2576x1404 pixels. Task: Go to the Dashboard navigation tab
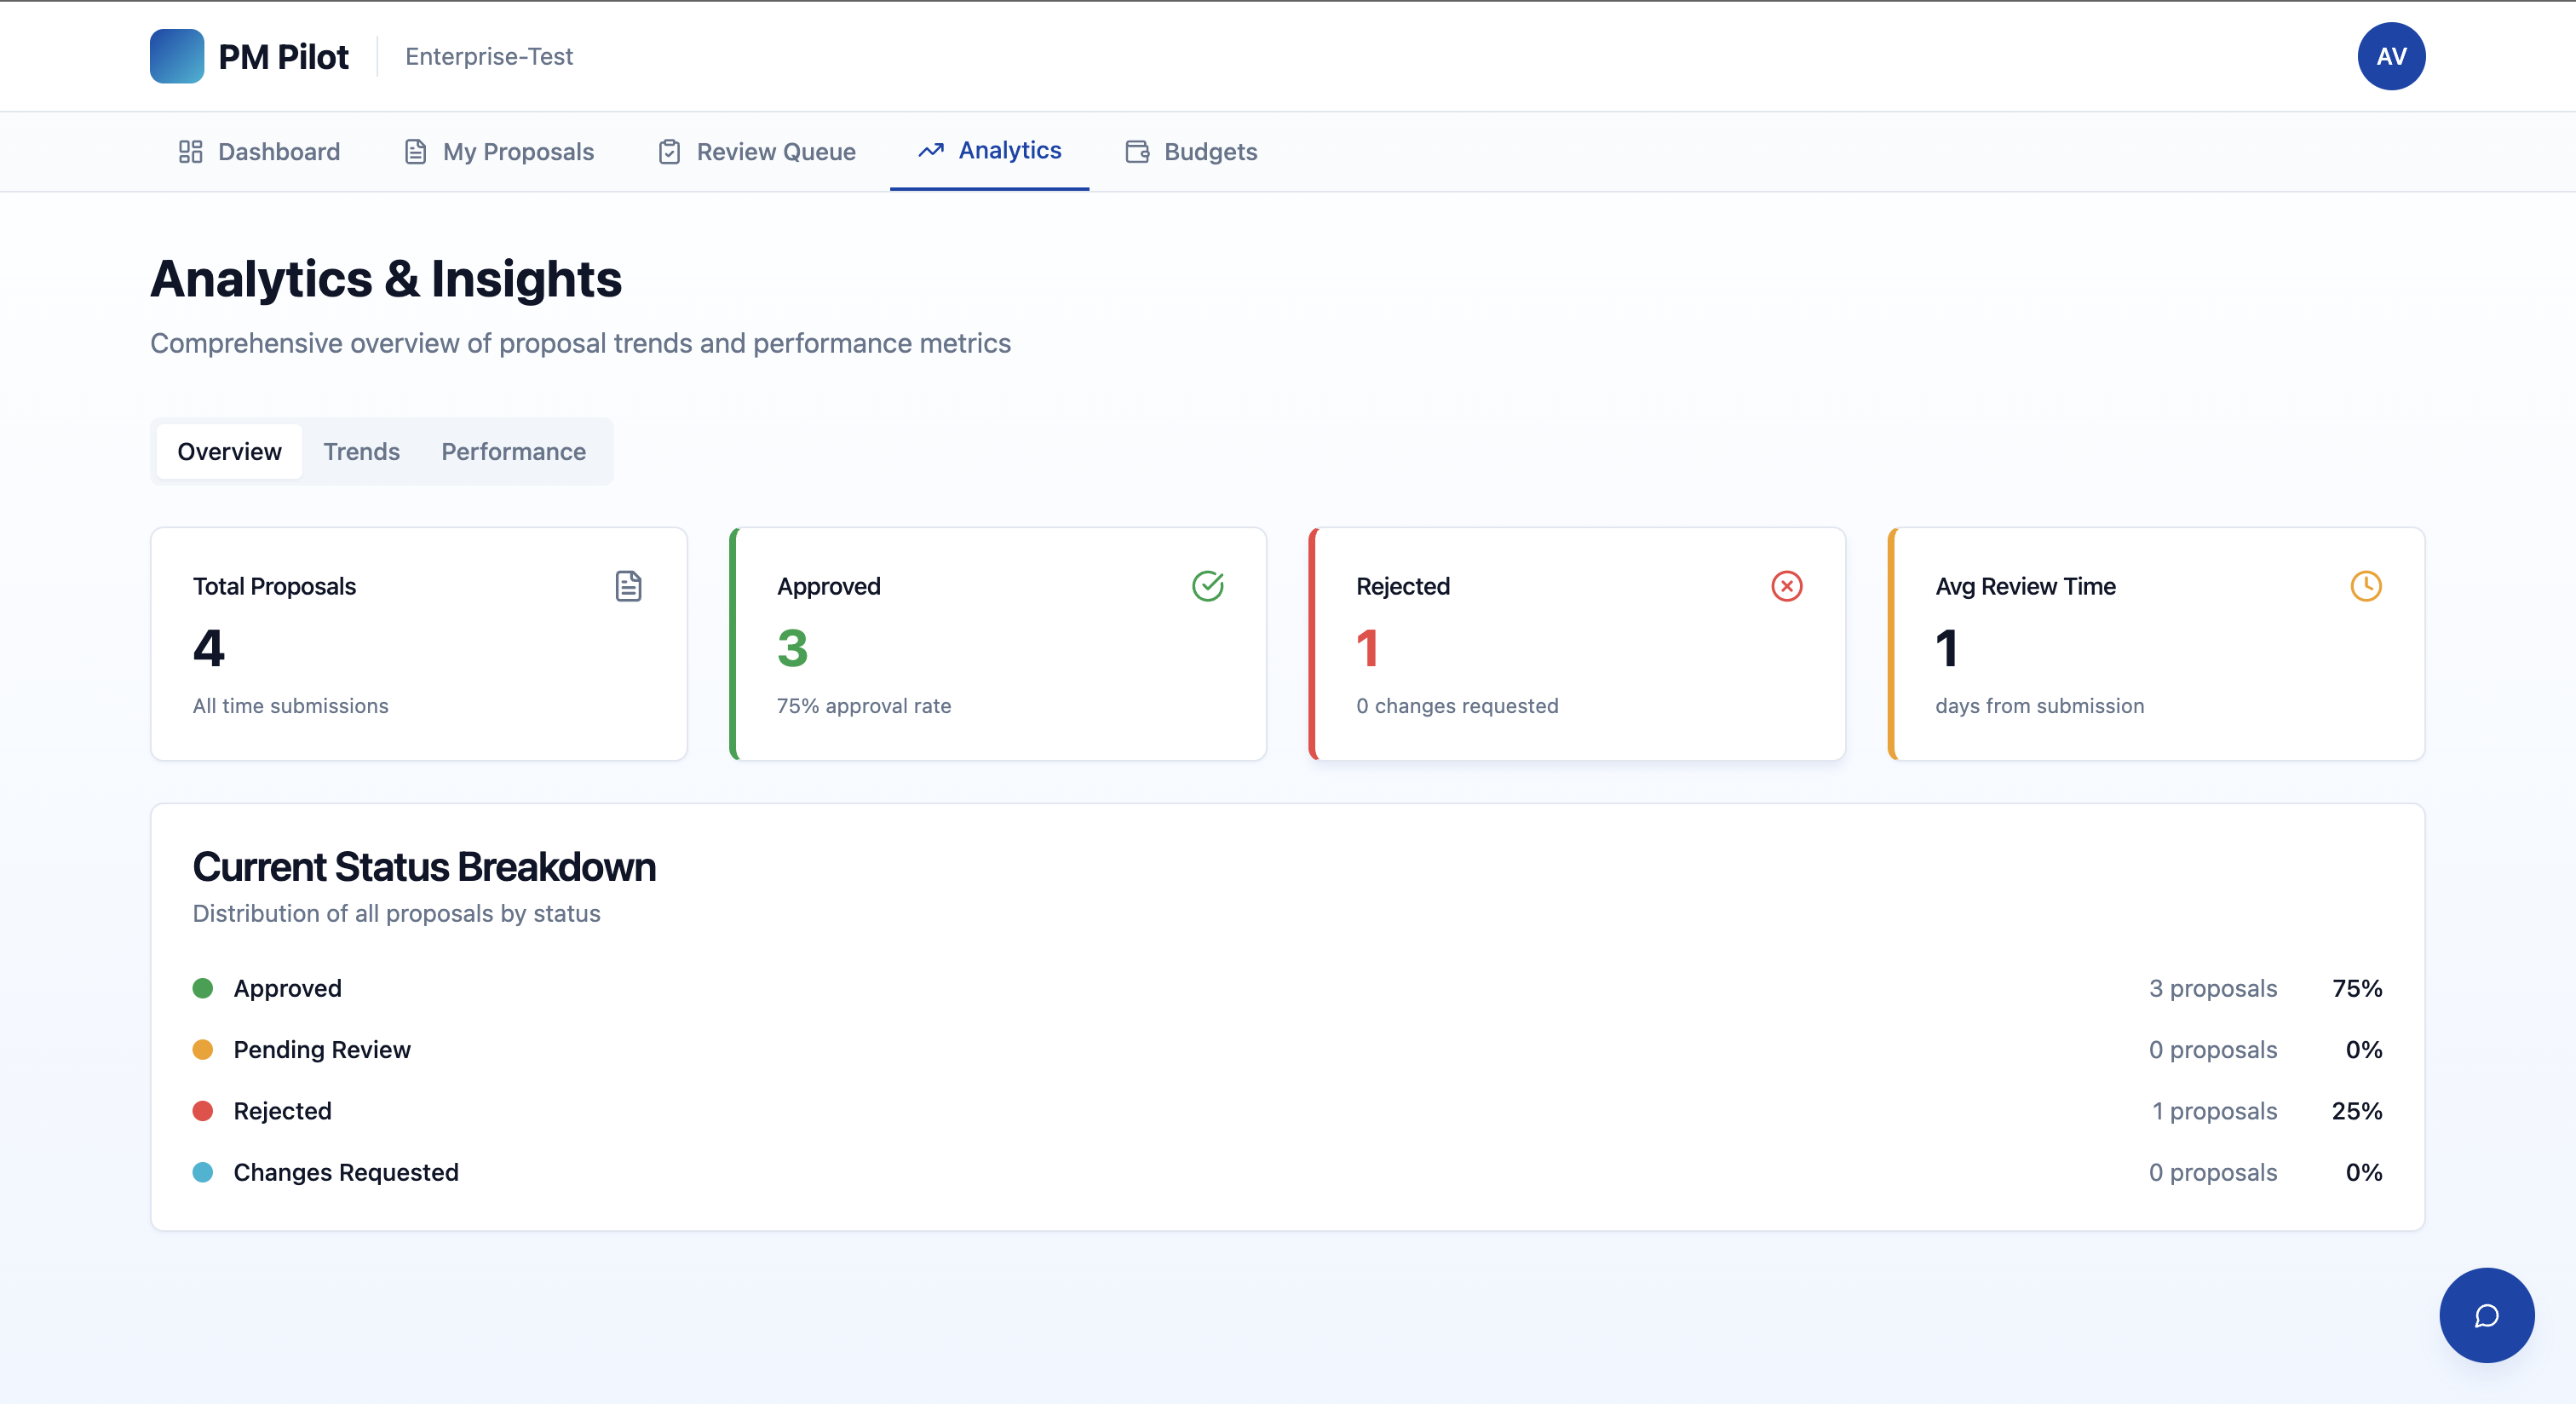[x=259, y=152]
